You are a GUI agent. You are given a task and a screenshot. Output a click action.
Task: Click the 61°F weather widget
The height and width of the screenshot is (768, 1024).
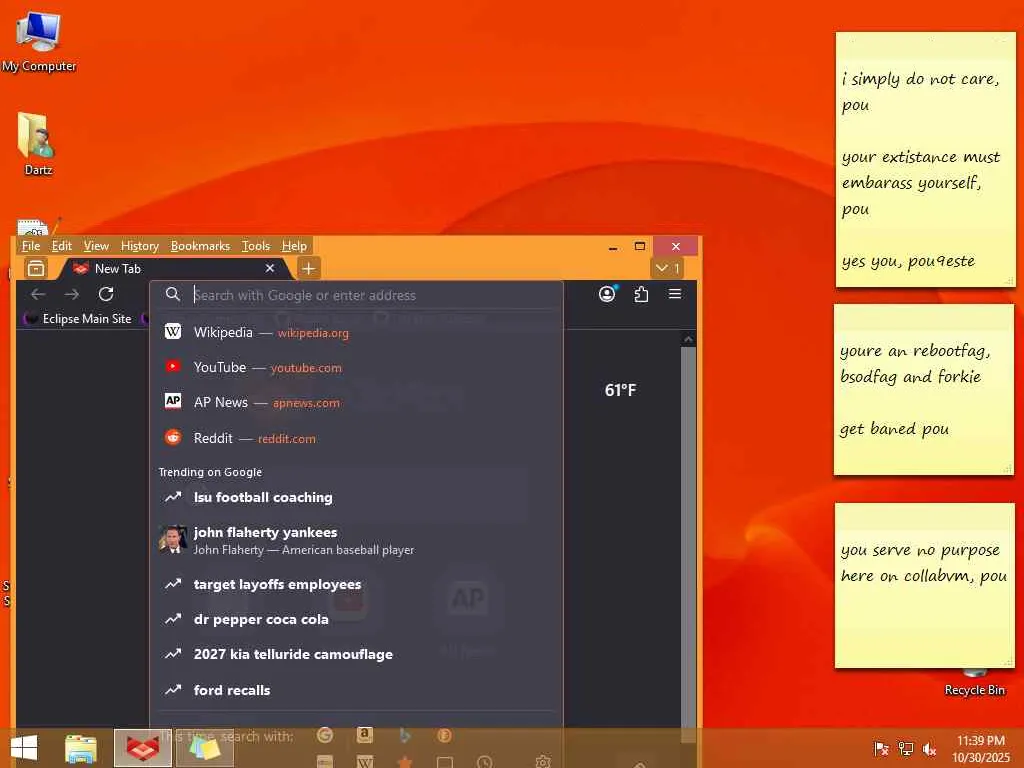(x=620, y=391)
